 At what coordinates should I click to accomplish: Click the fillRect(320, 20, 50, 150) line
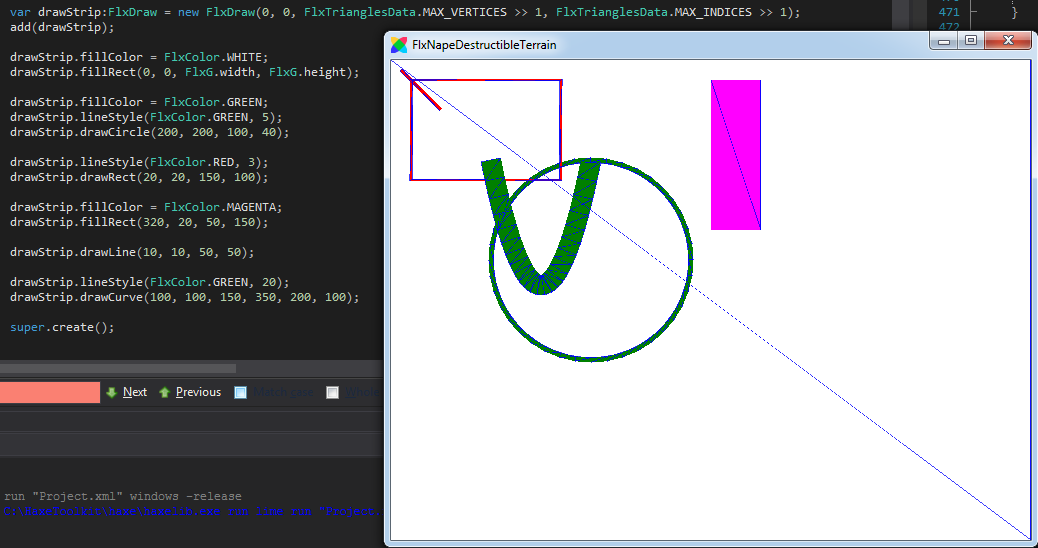[x=139, y=222]
